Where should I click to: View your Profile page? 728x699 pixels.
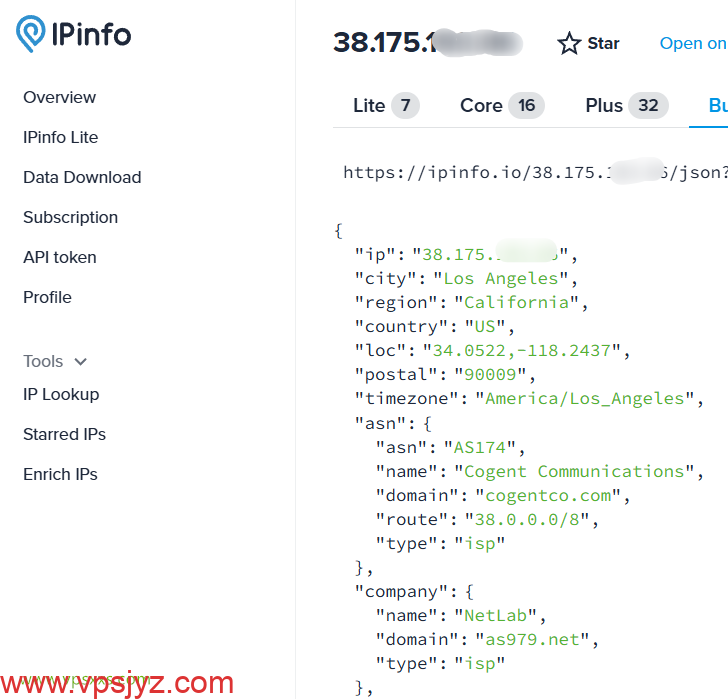[48, 297]
